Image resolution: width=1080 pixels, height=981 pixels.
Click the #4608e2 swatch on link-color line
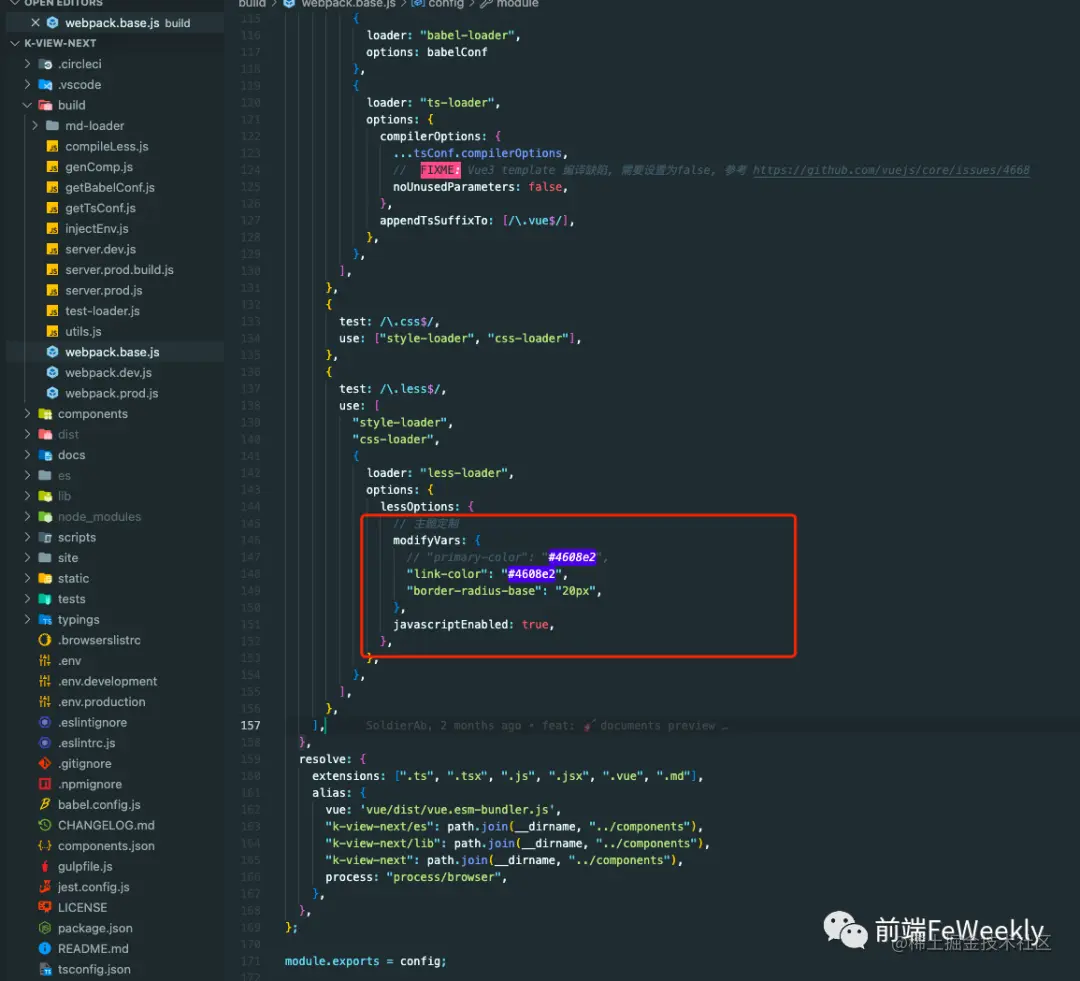coord(531,574)
